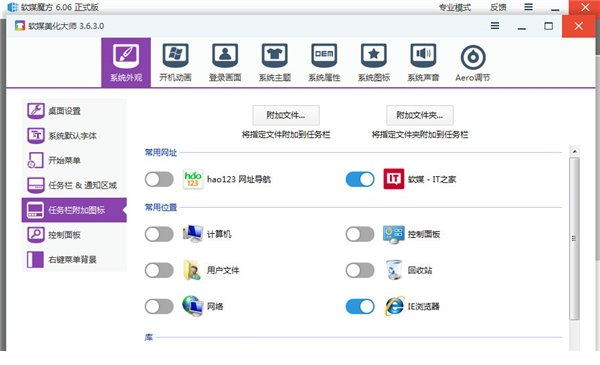
Task: Click the 常用网址 section header
Action: 161,153
